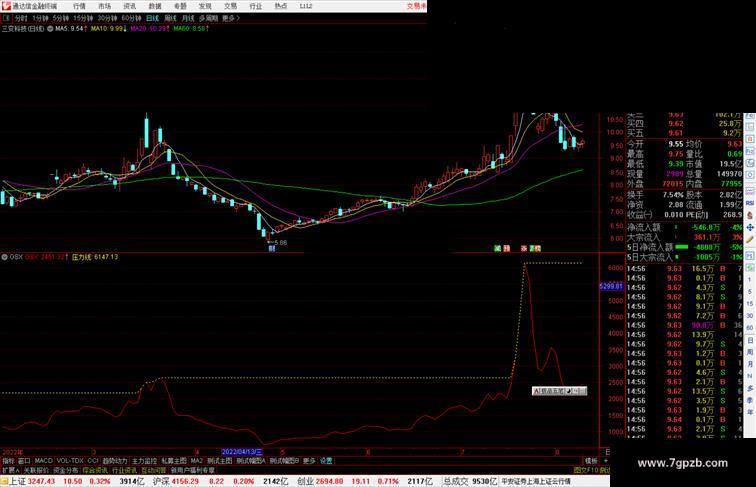Select the 60分钟 period

(x=131, y=18)
